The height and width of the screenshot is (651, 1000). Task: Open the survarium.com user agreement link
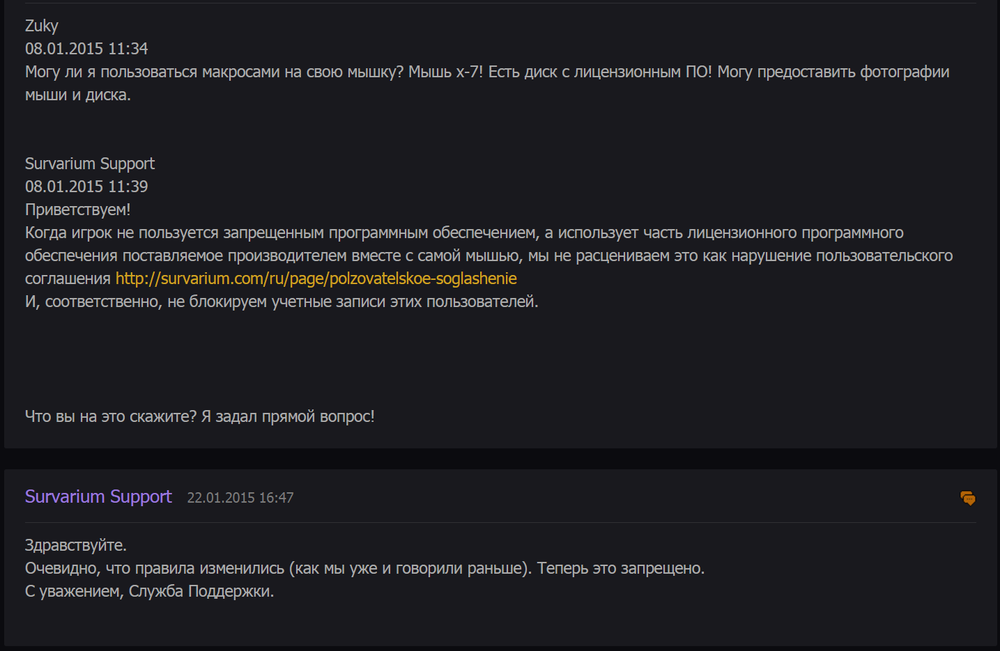pyautogui.click(x=316, y=279)
